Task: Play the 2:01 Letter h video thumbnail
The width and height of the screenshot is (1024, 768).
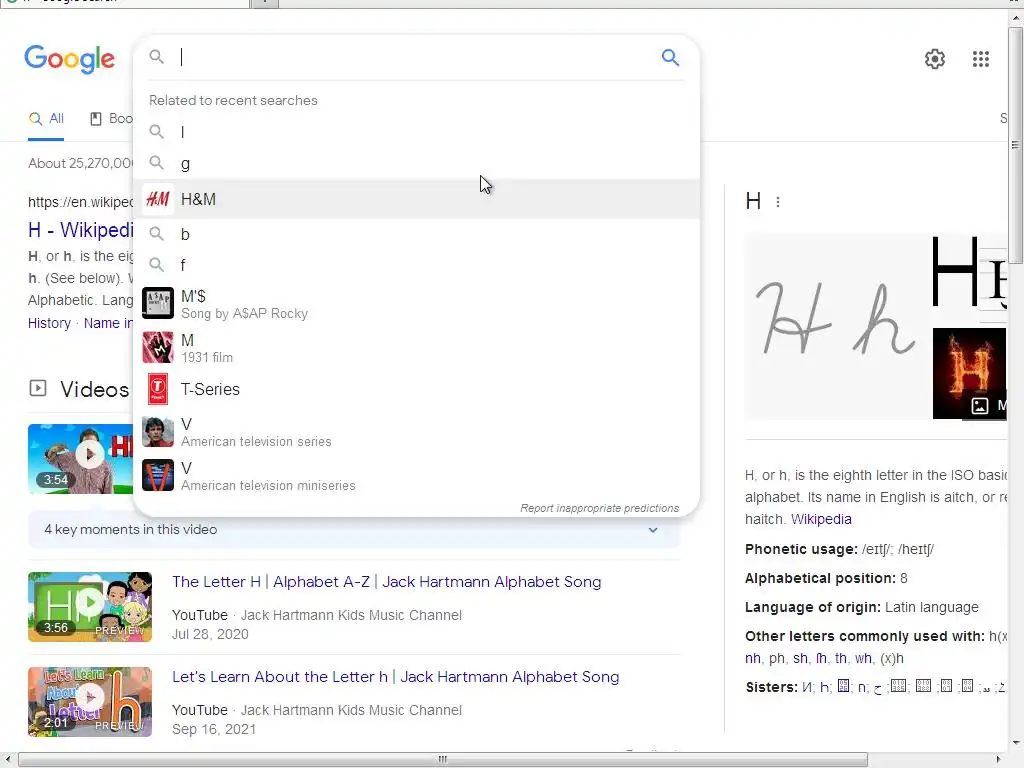Action: 90,702
